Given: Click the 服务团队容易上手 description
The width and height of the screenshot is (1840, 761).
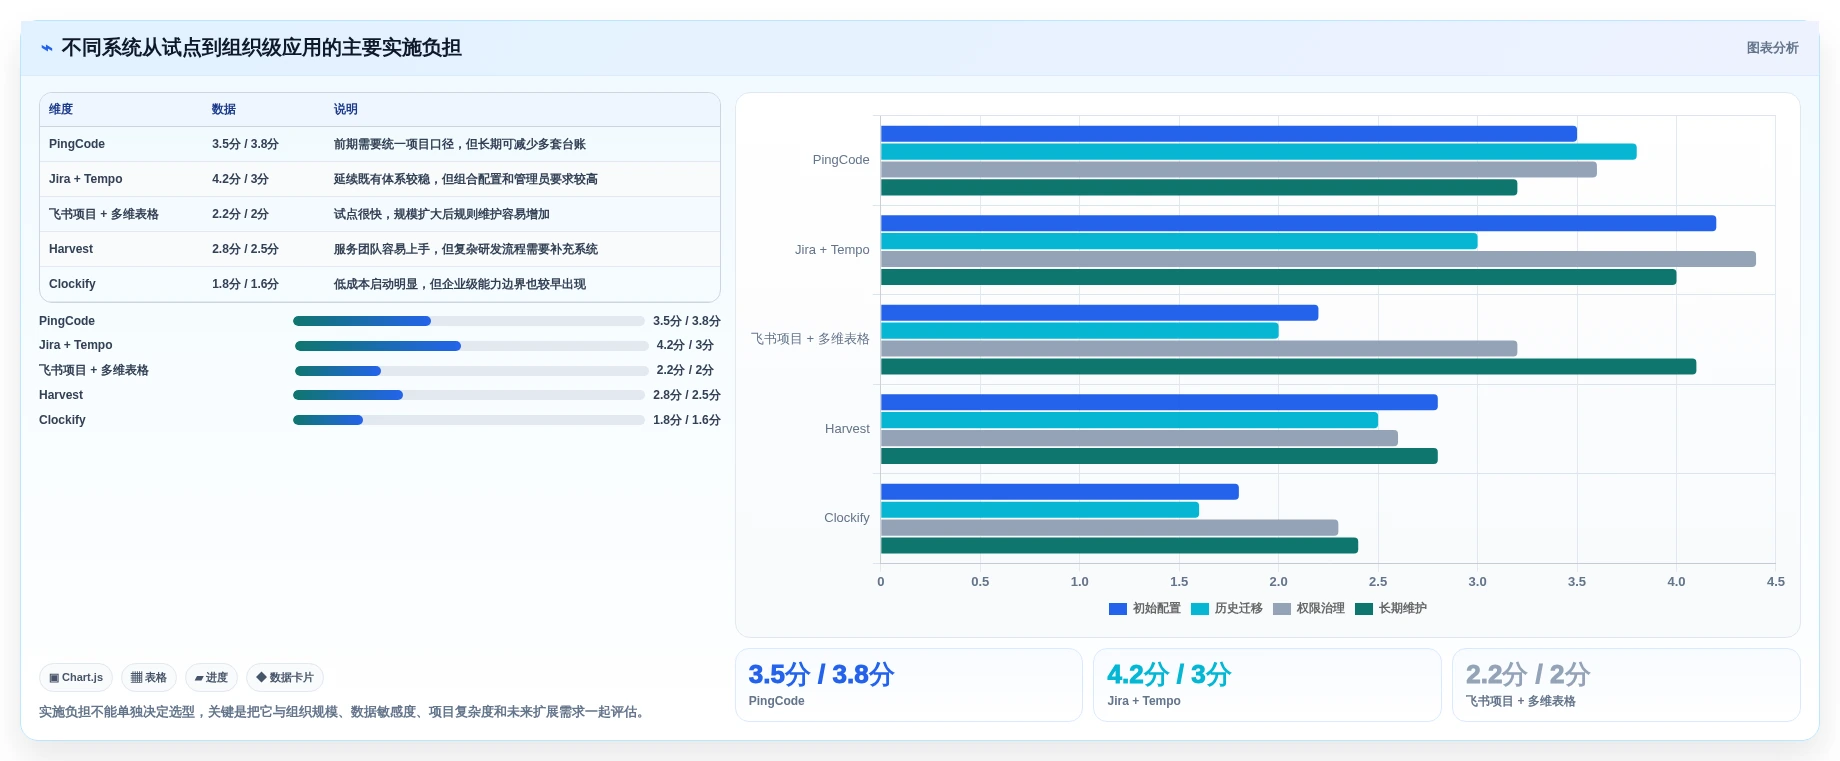Looking at the screenshot, I should [466, 249].
